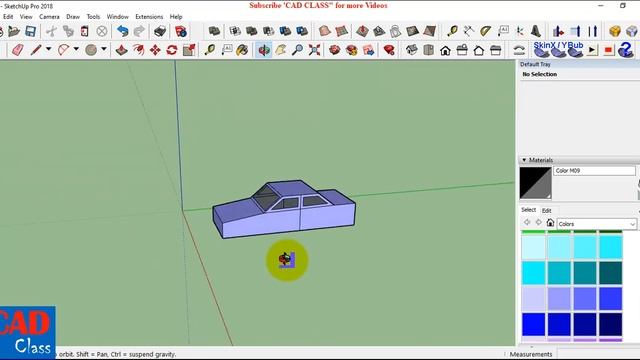Click the Extension Warehouse ruby icon

tap(389, 50)
